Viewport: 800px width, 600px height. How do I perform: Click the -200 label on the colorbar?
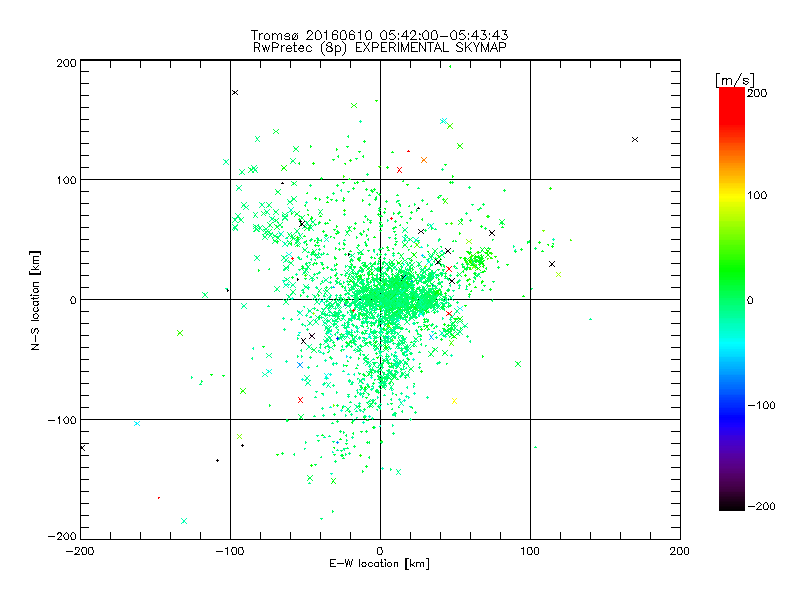(x=761, y=506)
